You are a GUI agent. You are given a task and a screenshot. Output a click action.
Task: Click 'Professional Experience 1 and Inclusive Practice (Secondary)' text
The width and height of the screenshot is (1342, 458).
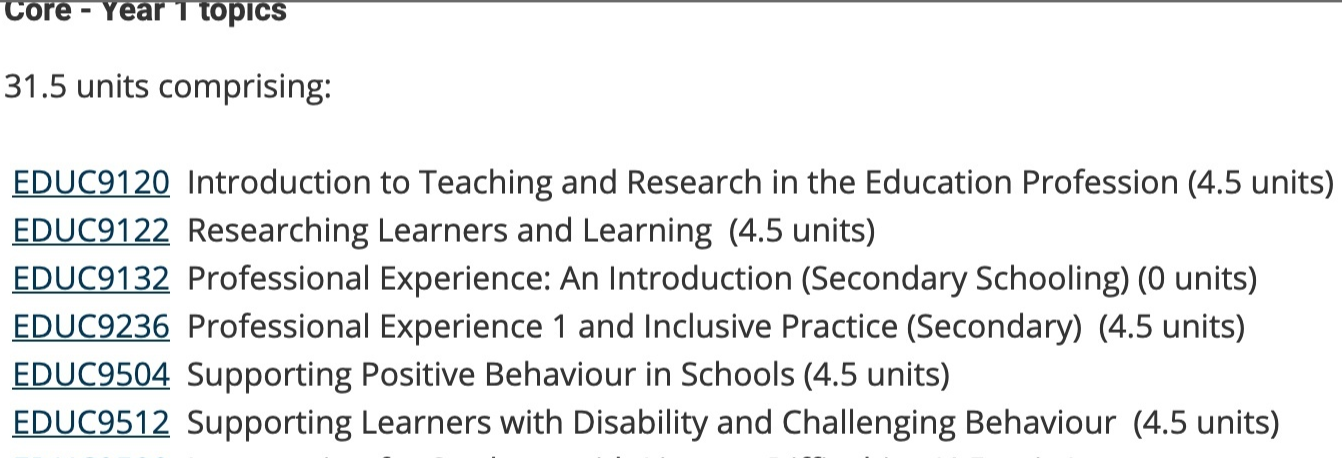click(635, 327)
